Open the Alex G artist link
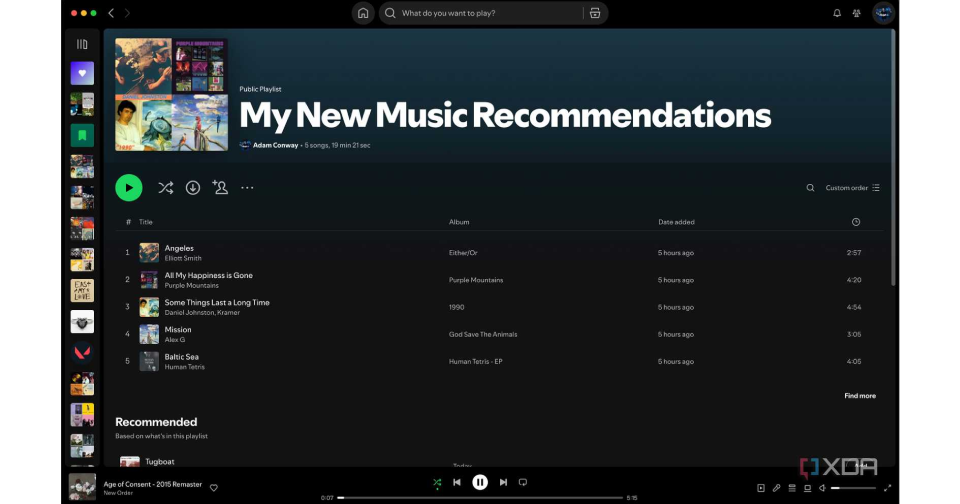 [174, 340]
